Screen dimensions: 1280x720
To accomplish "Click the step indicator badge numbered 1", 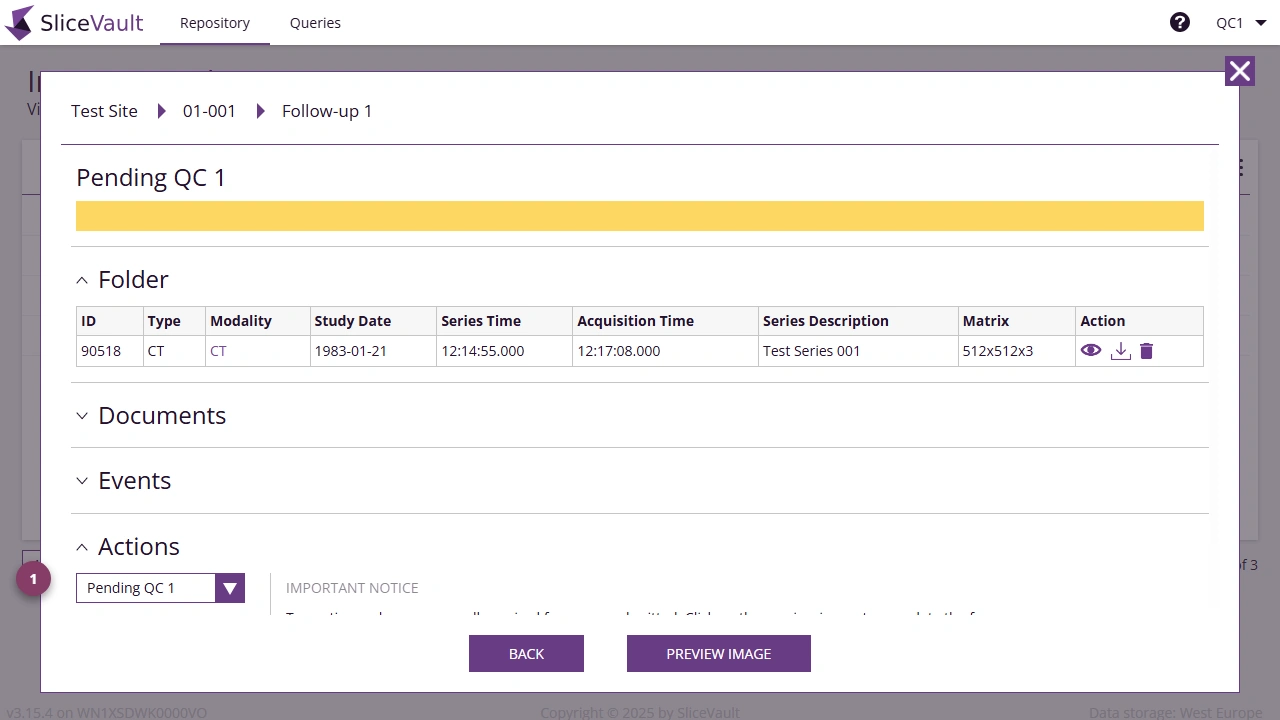I will click(x=33, y=579).
